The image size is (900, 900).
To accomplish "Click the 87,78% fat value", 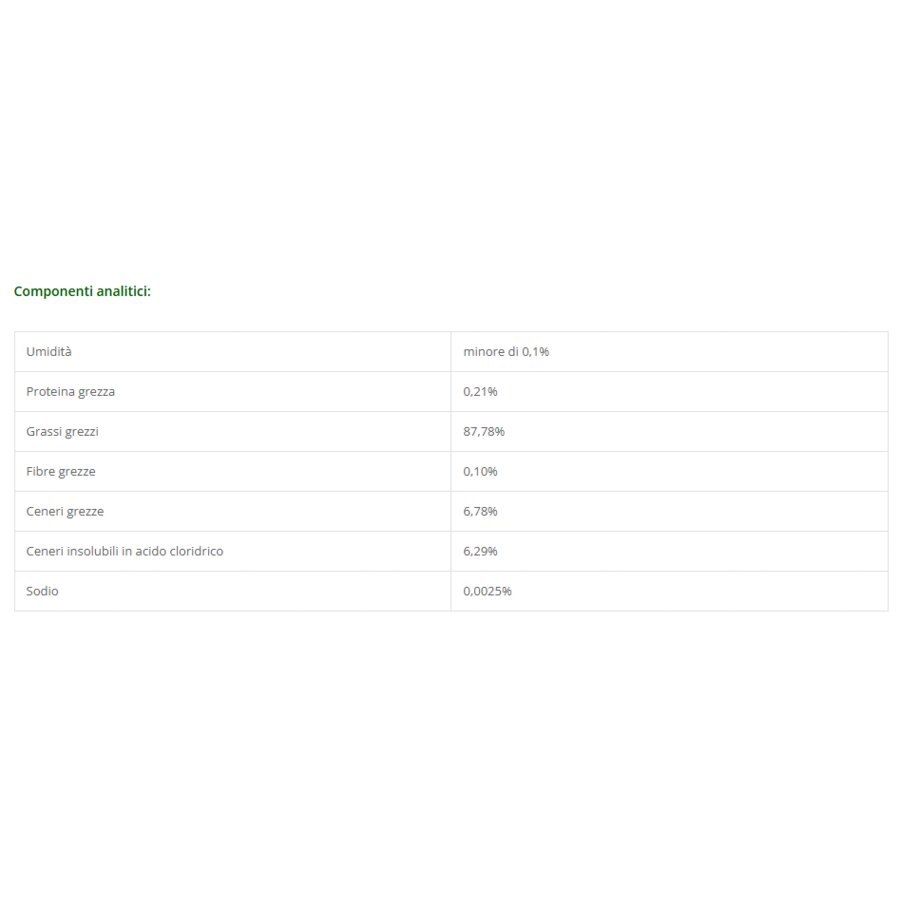I will point(483,432).
